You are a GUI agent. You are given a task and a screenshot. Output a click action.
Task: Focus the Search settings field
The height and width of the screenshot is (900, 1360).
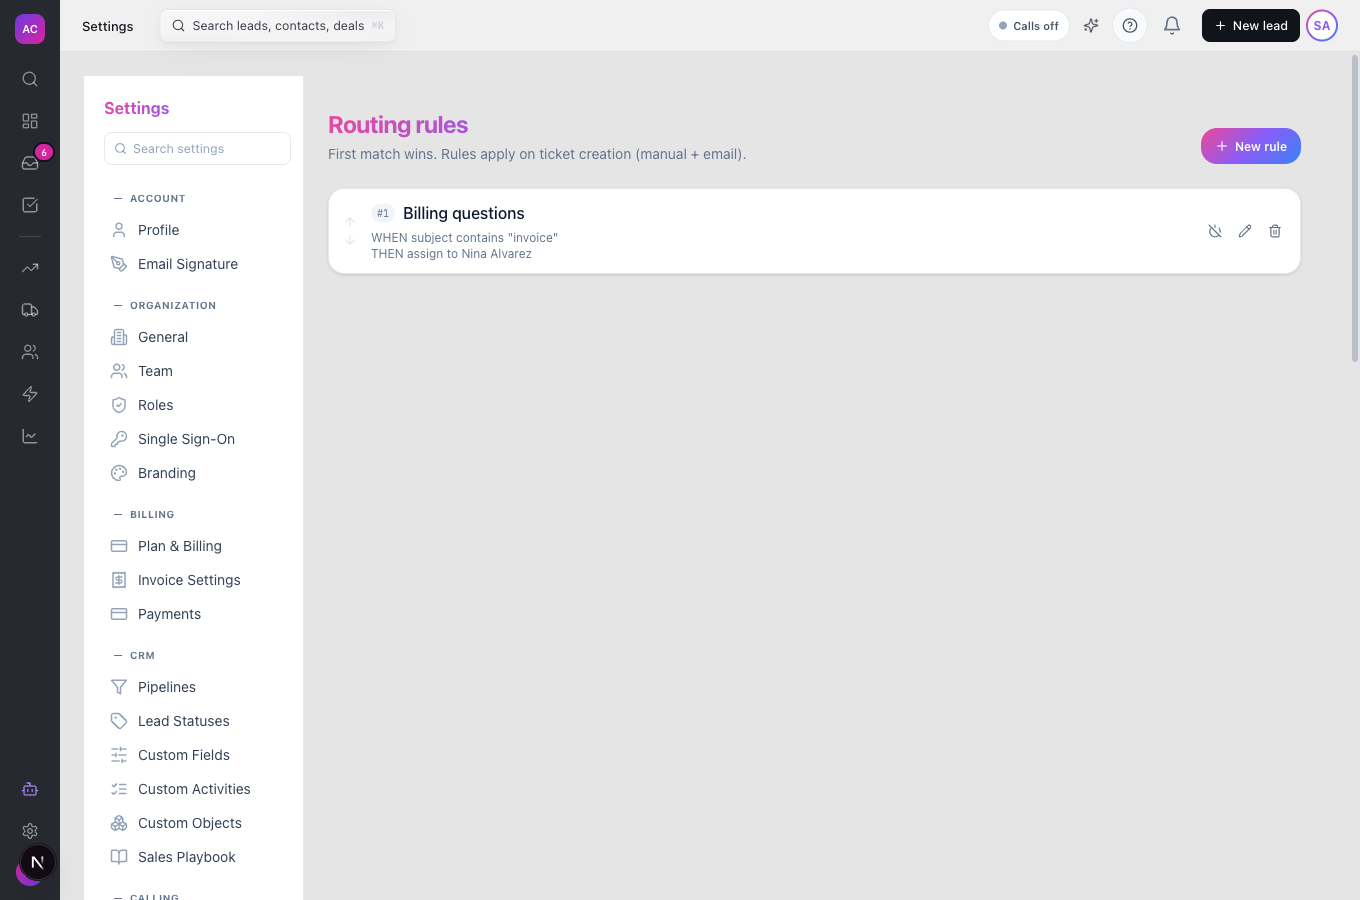click(197, 148)
